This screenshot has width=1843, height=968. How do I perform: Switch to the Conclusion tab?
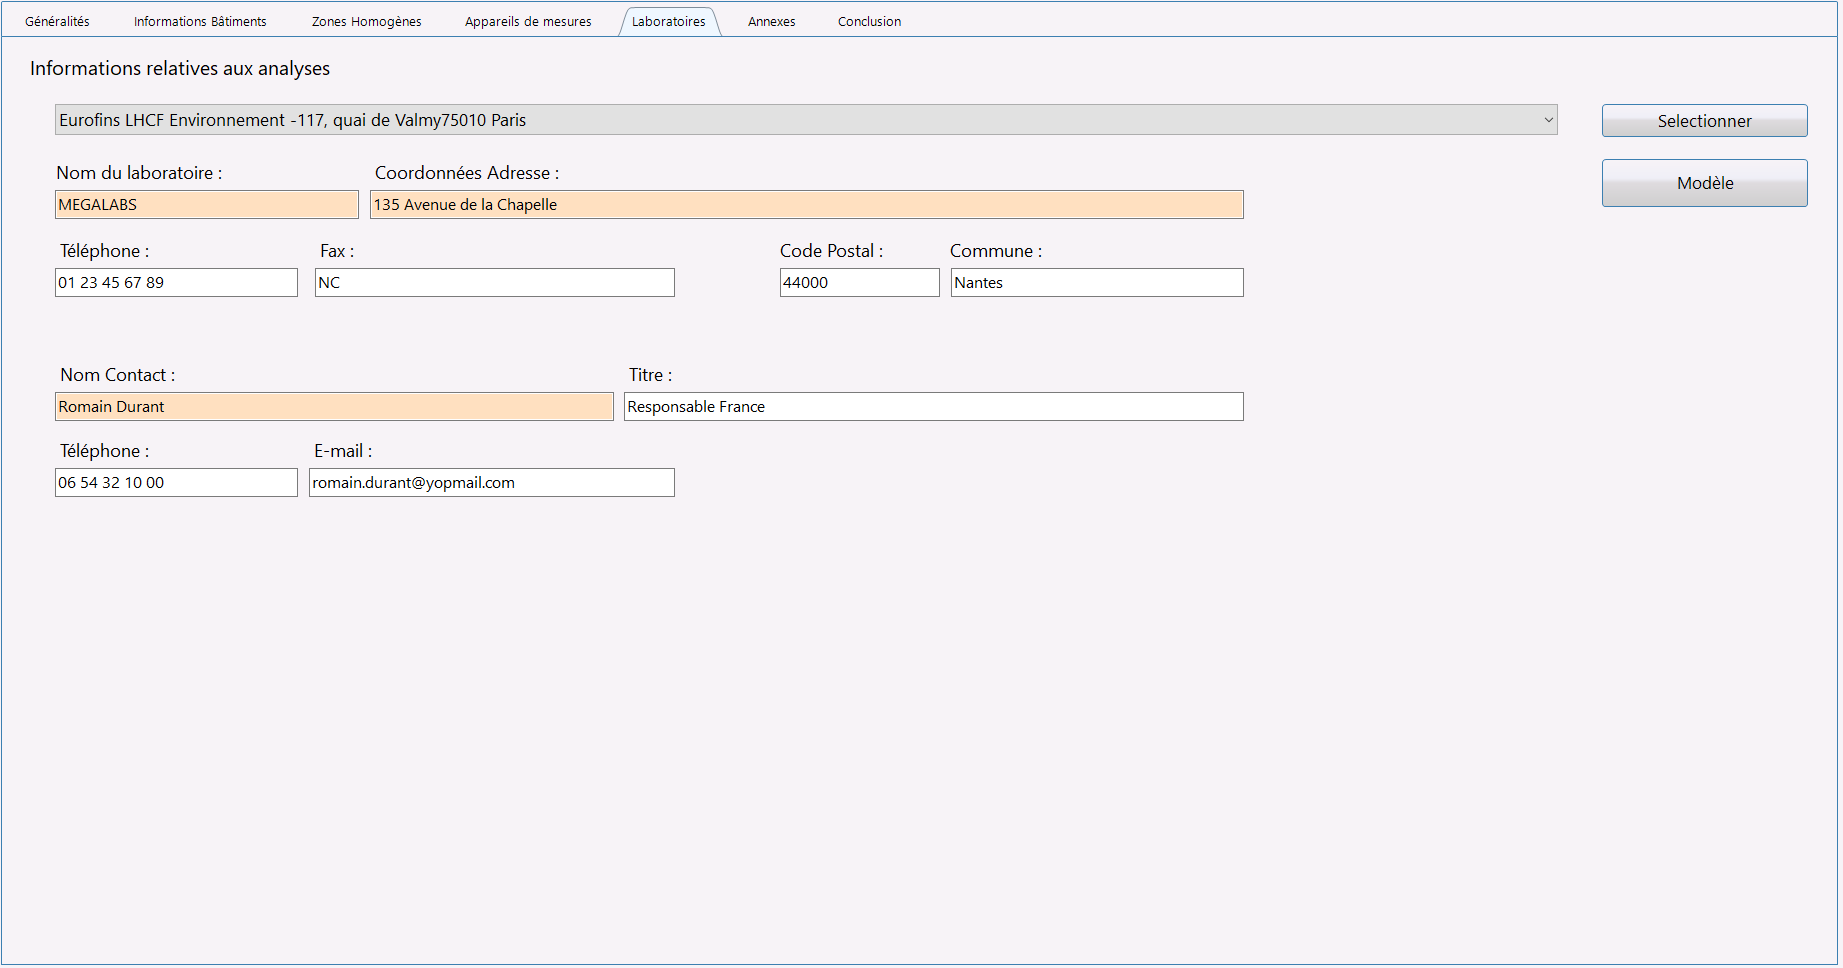pos(869,21)
